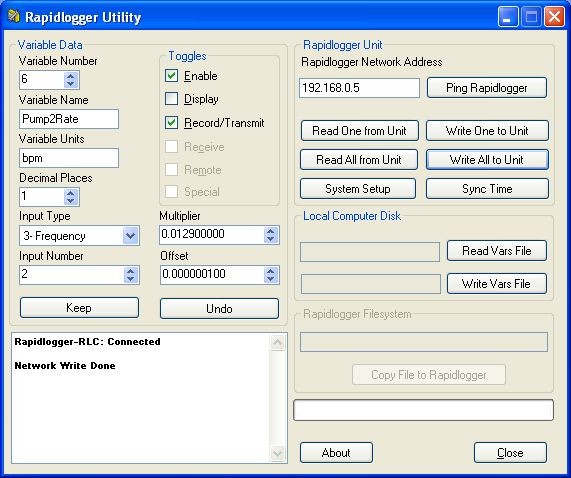
Task: Click the log scrollbar up arrow
Action: 277,343
